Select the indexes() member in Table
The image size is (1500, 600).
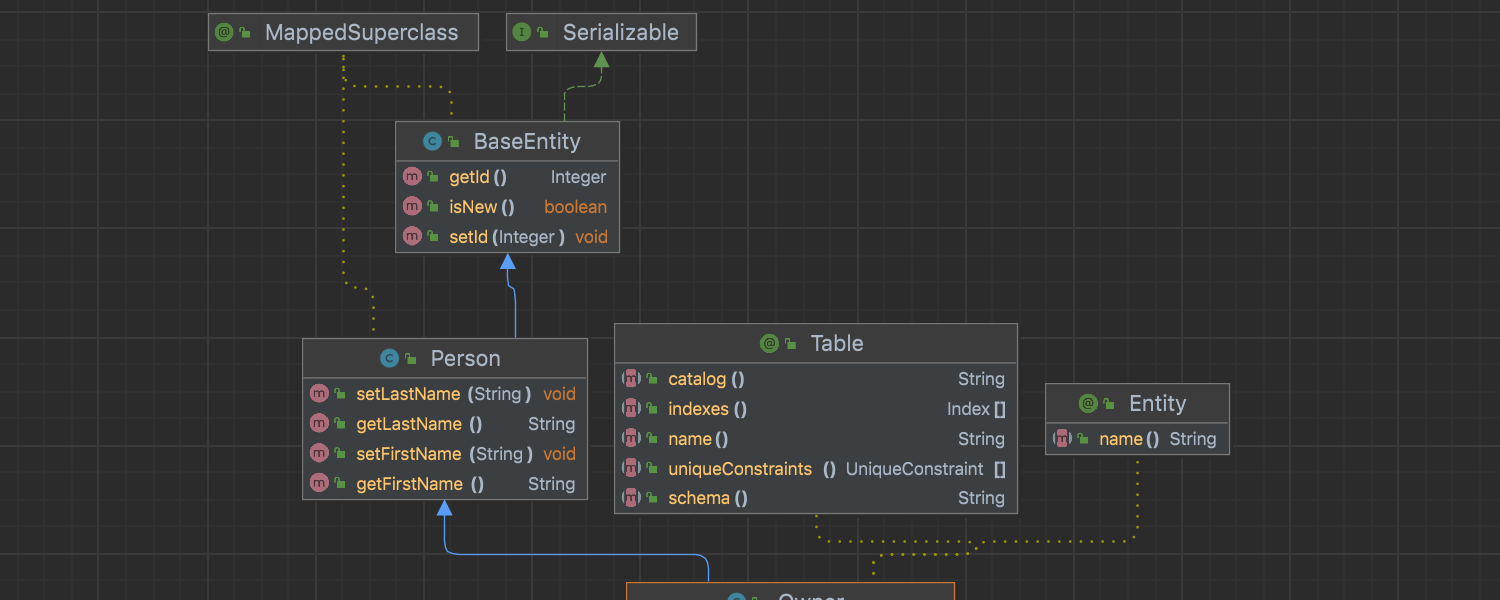tap(707, 409)
